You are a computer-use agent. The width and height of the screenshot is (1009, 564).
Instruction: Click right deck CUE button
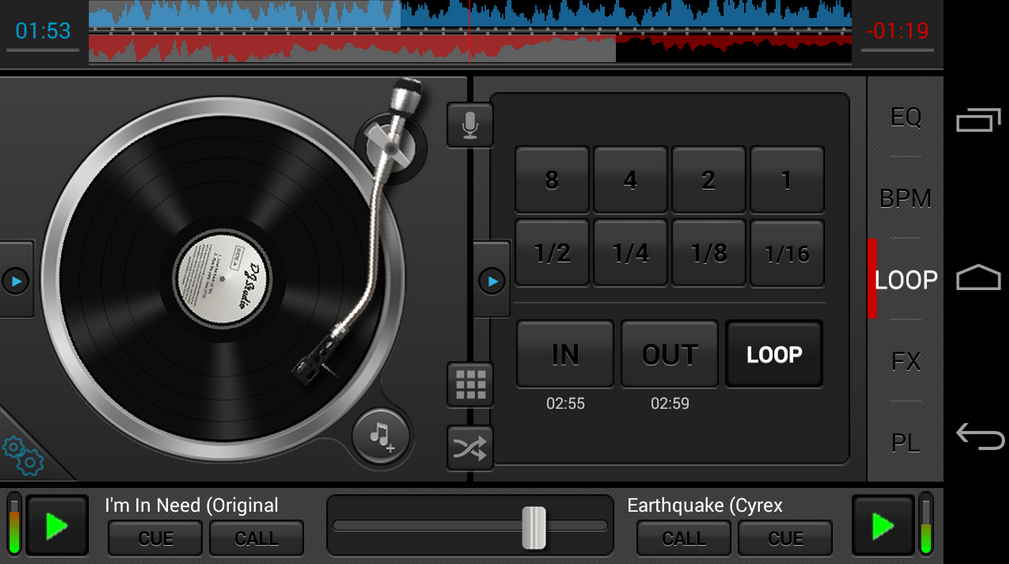point(785,538)
